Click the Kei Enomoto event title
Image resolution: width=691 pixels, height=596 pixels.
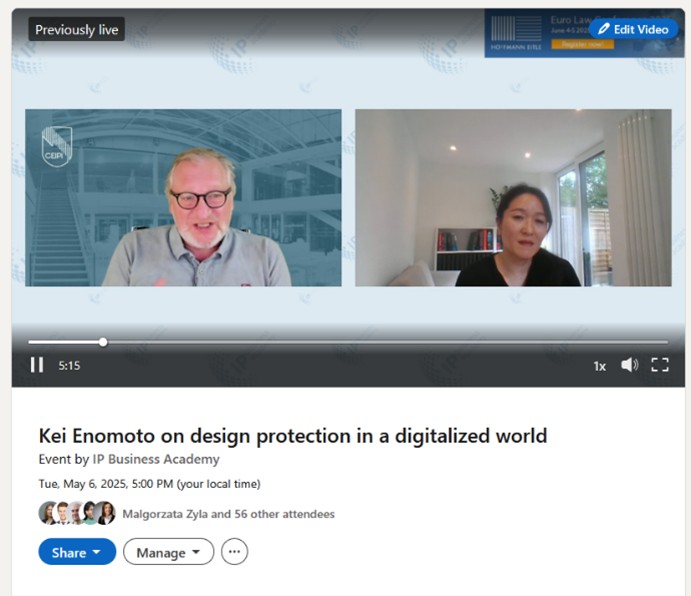pos(292,436)
